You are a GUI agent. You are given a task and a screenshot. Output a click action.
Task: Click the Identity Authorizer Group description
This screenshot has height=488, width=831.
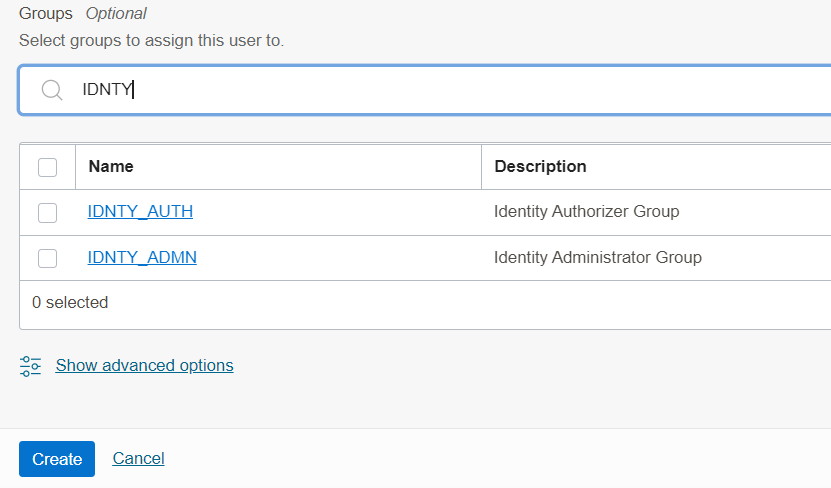point(586,212)
